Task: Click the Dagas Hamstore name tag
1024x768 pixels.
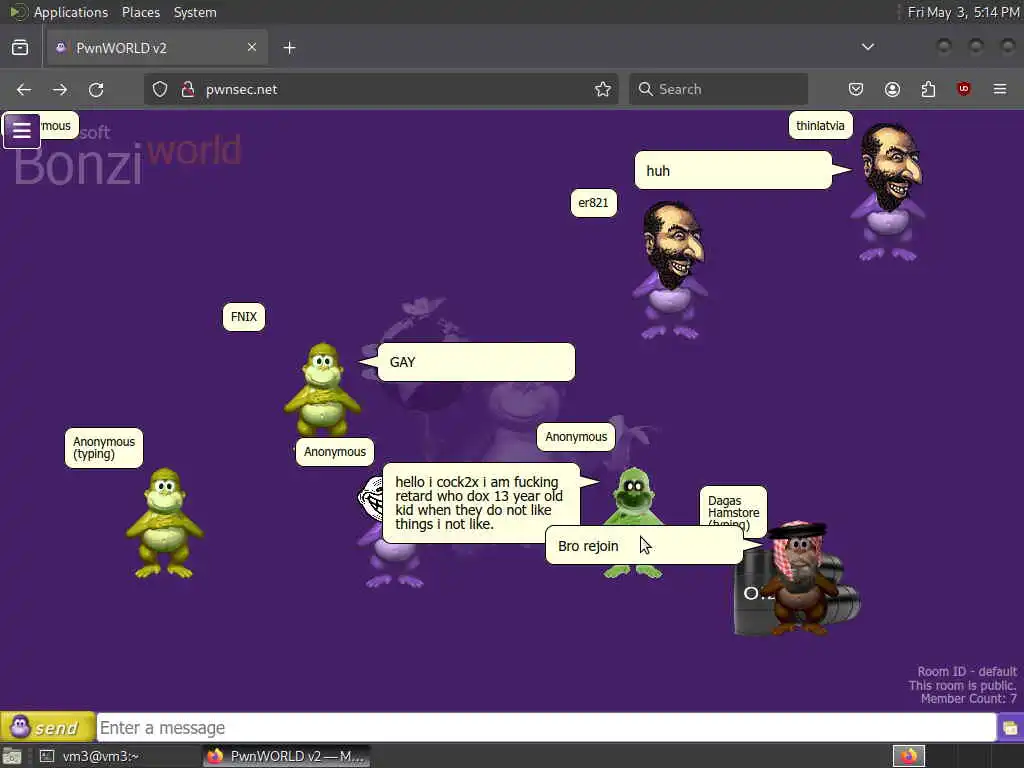Action: 733,507
